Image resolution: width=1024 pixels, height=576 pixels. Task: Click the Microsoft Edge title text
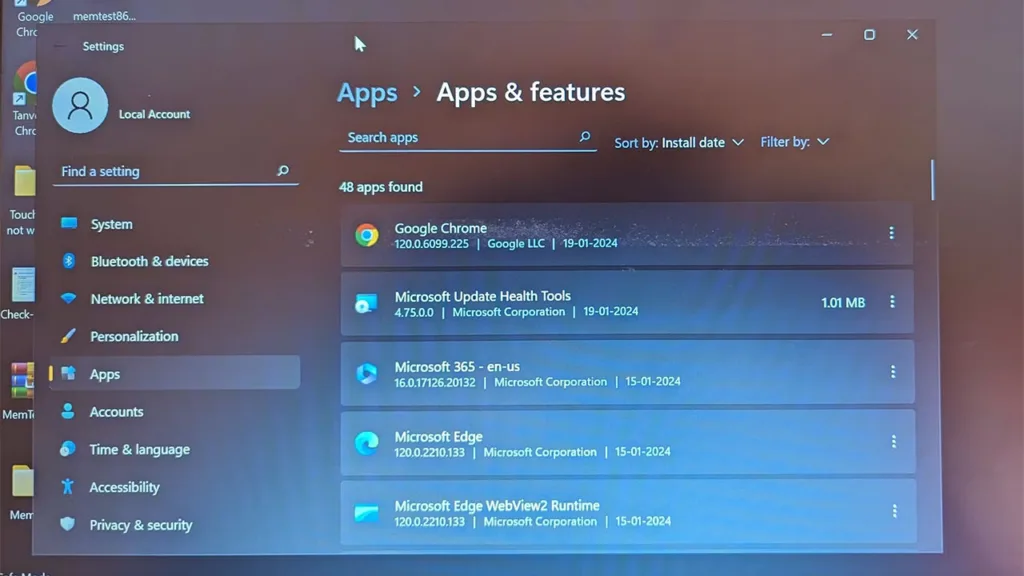(438, 436)
